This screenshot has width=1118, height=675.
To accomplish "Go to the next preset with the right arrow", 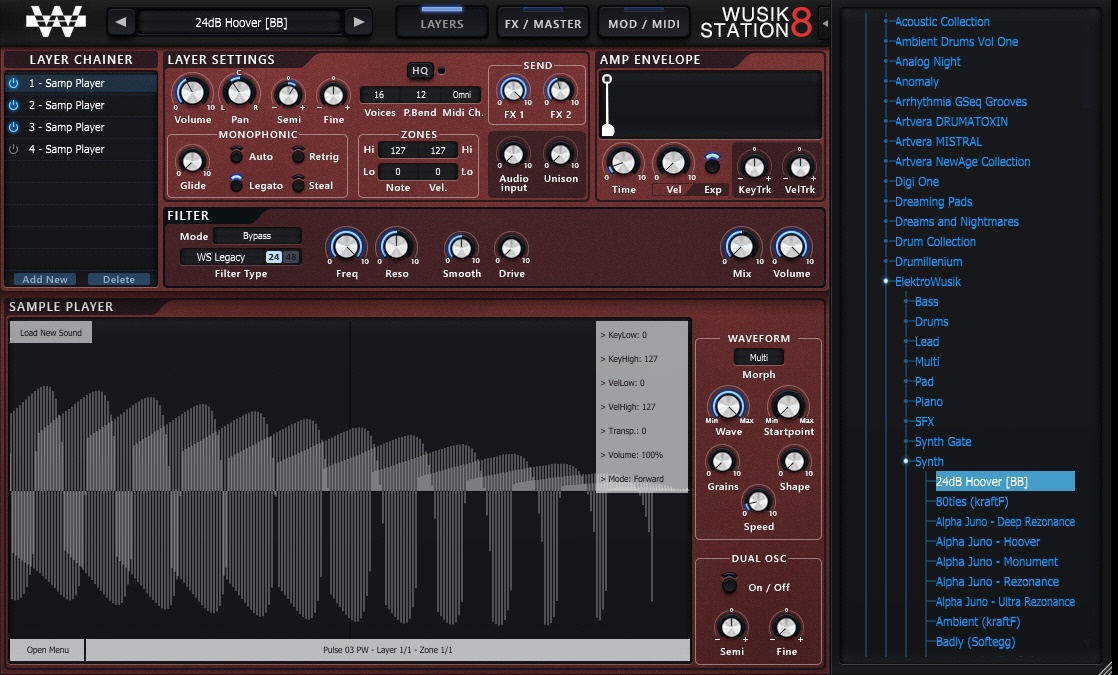I will (359, 22).
